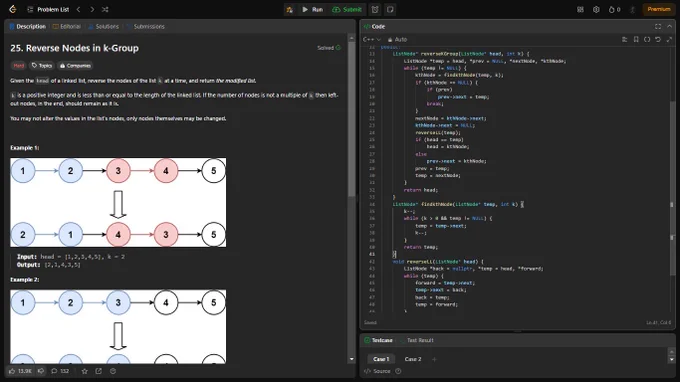The height and width of the screenshot is (382, 680).
Task: Select the Code panel tab
Action: [x=375, y=26]
